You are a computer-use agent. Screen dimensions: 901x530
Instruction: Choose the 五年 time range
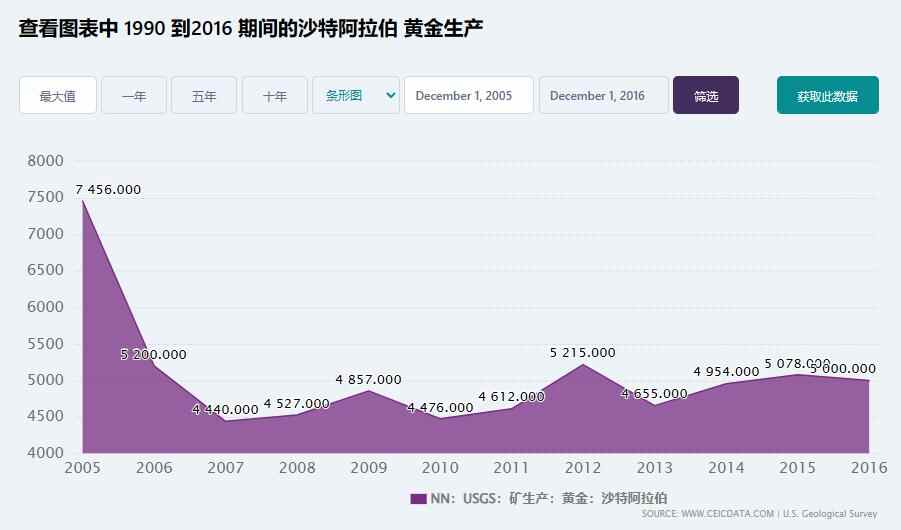[x=204, y=96]
